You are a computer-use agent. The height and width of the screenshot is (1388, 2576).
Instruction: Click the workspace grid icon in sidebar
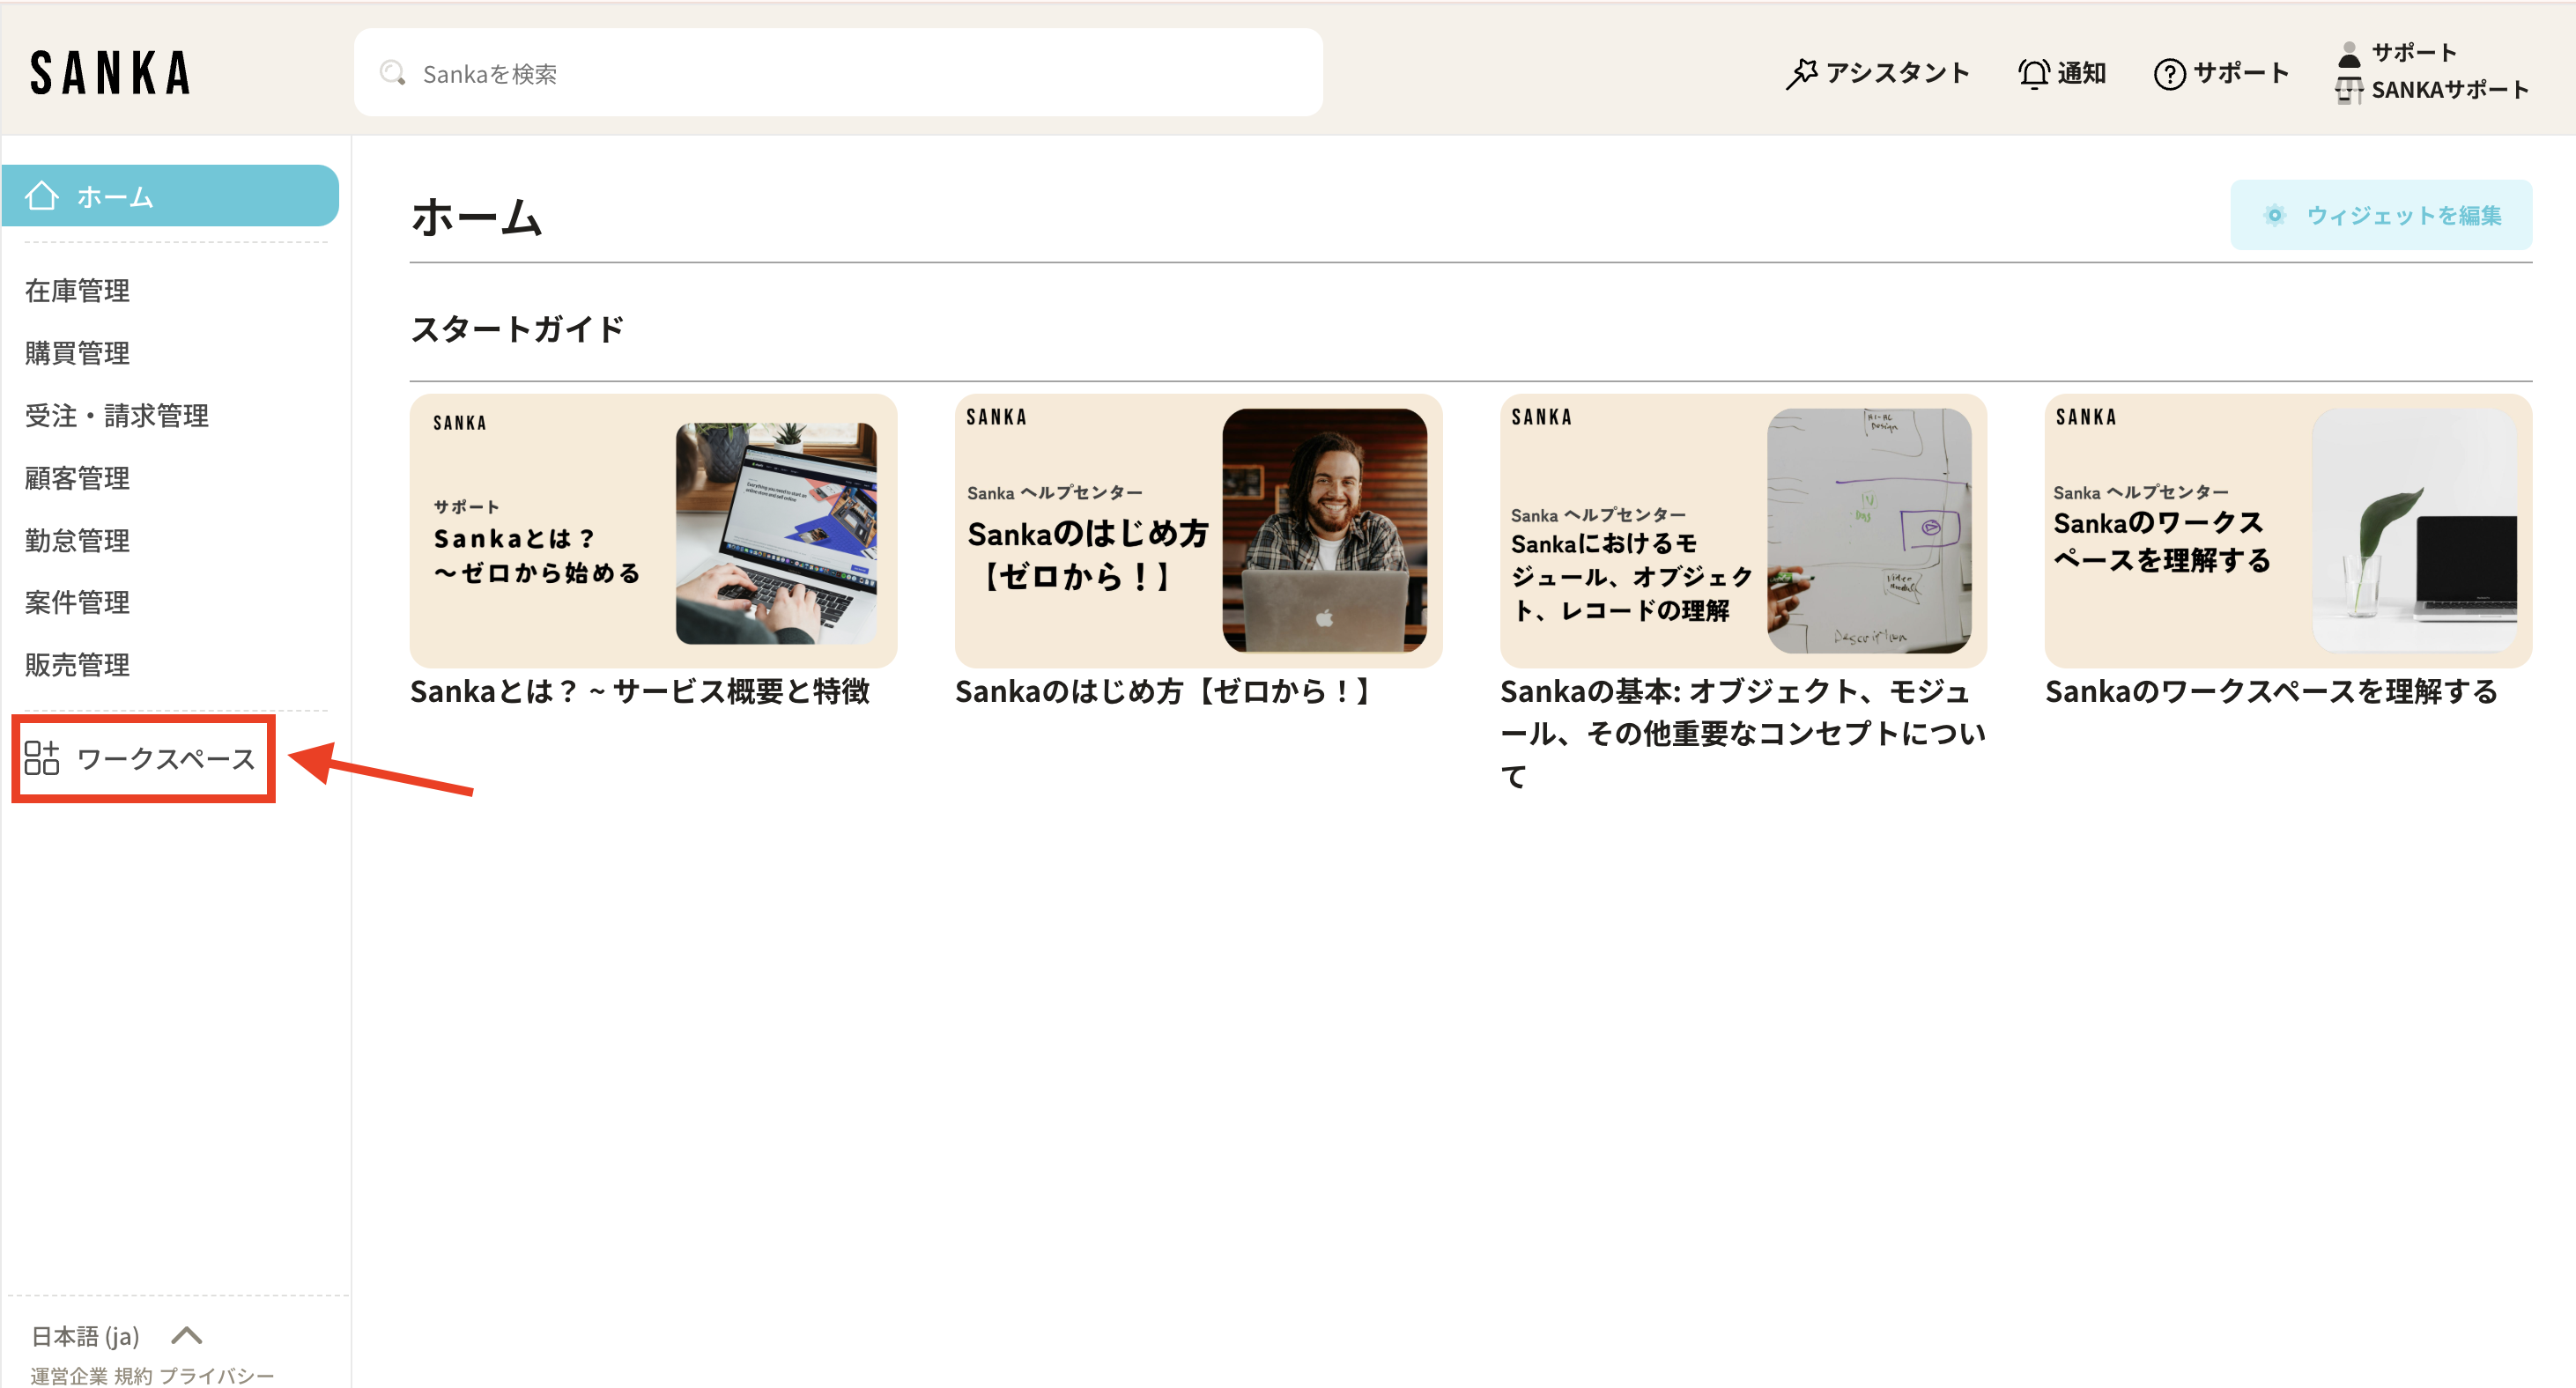point(42,758)
